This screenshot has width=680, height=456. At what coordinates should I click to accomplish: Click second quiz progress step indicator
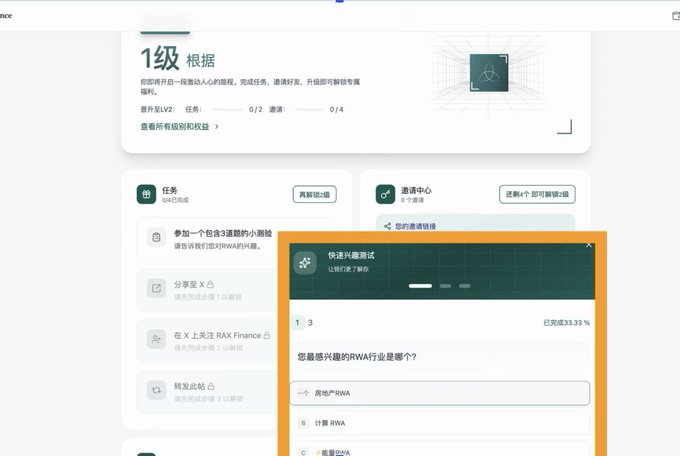445,286
